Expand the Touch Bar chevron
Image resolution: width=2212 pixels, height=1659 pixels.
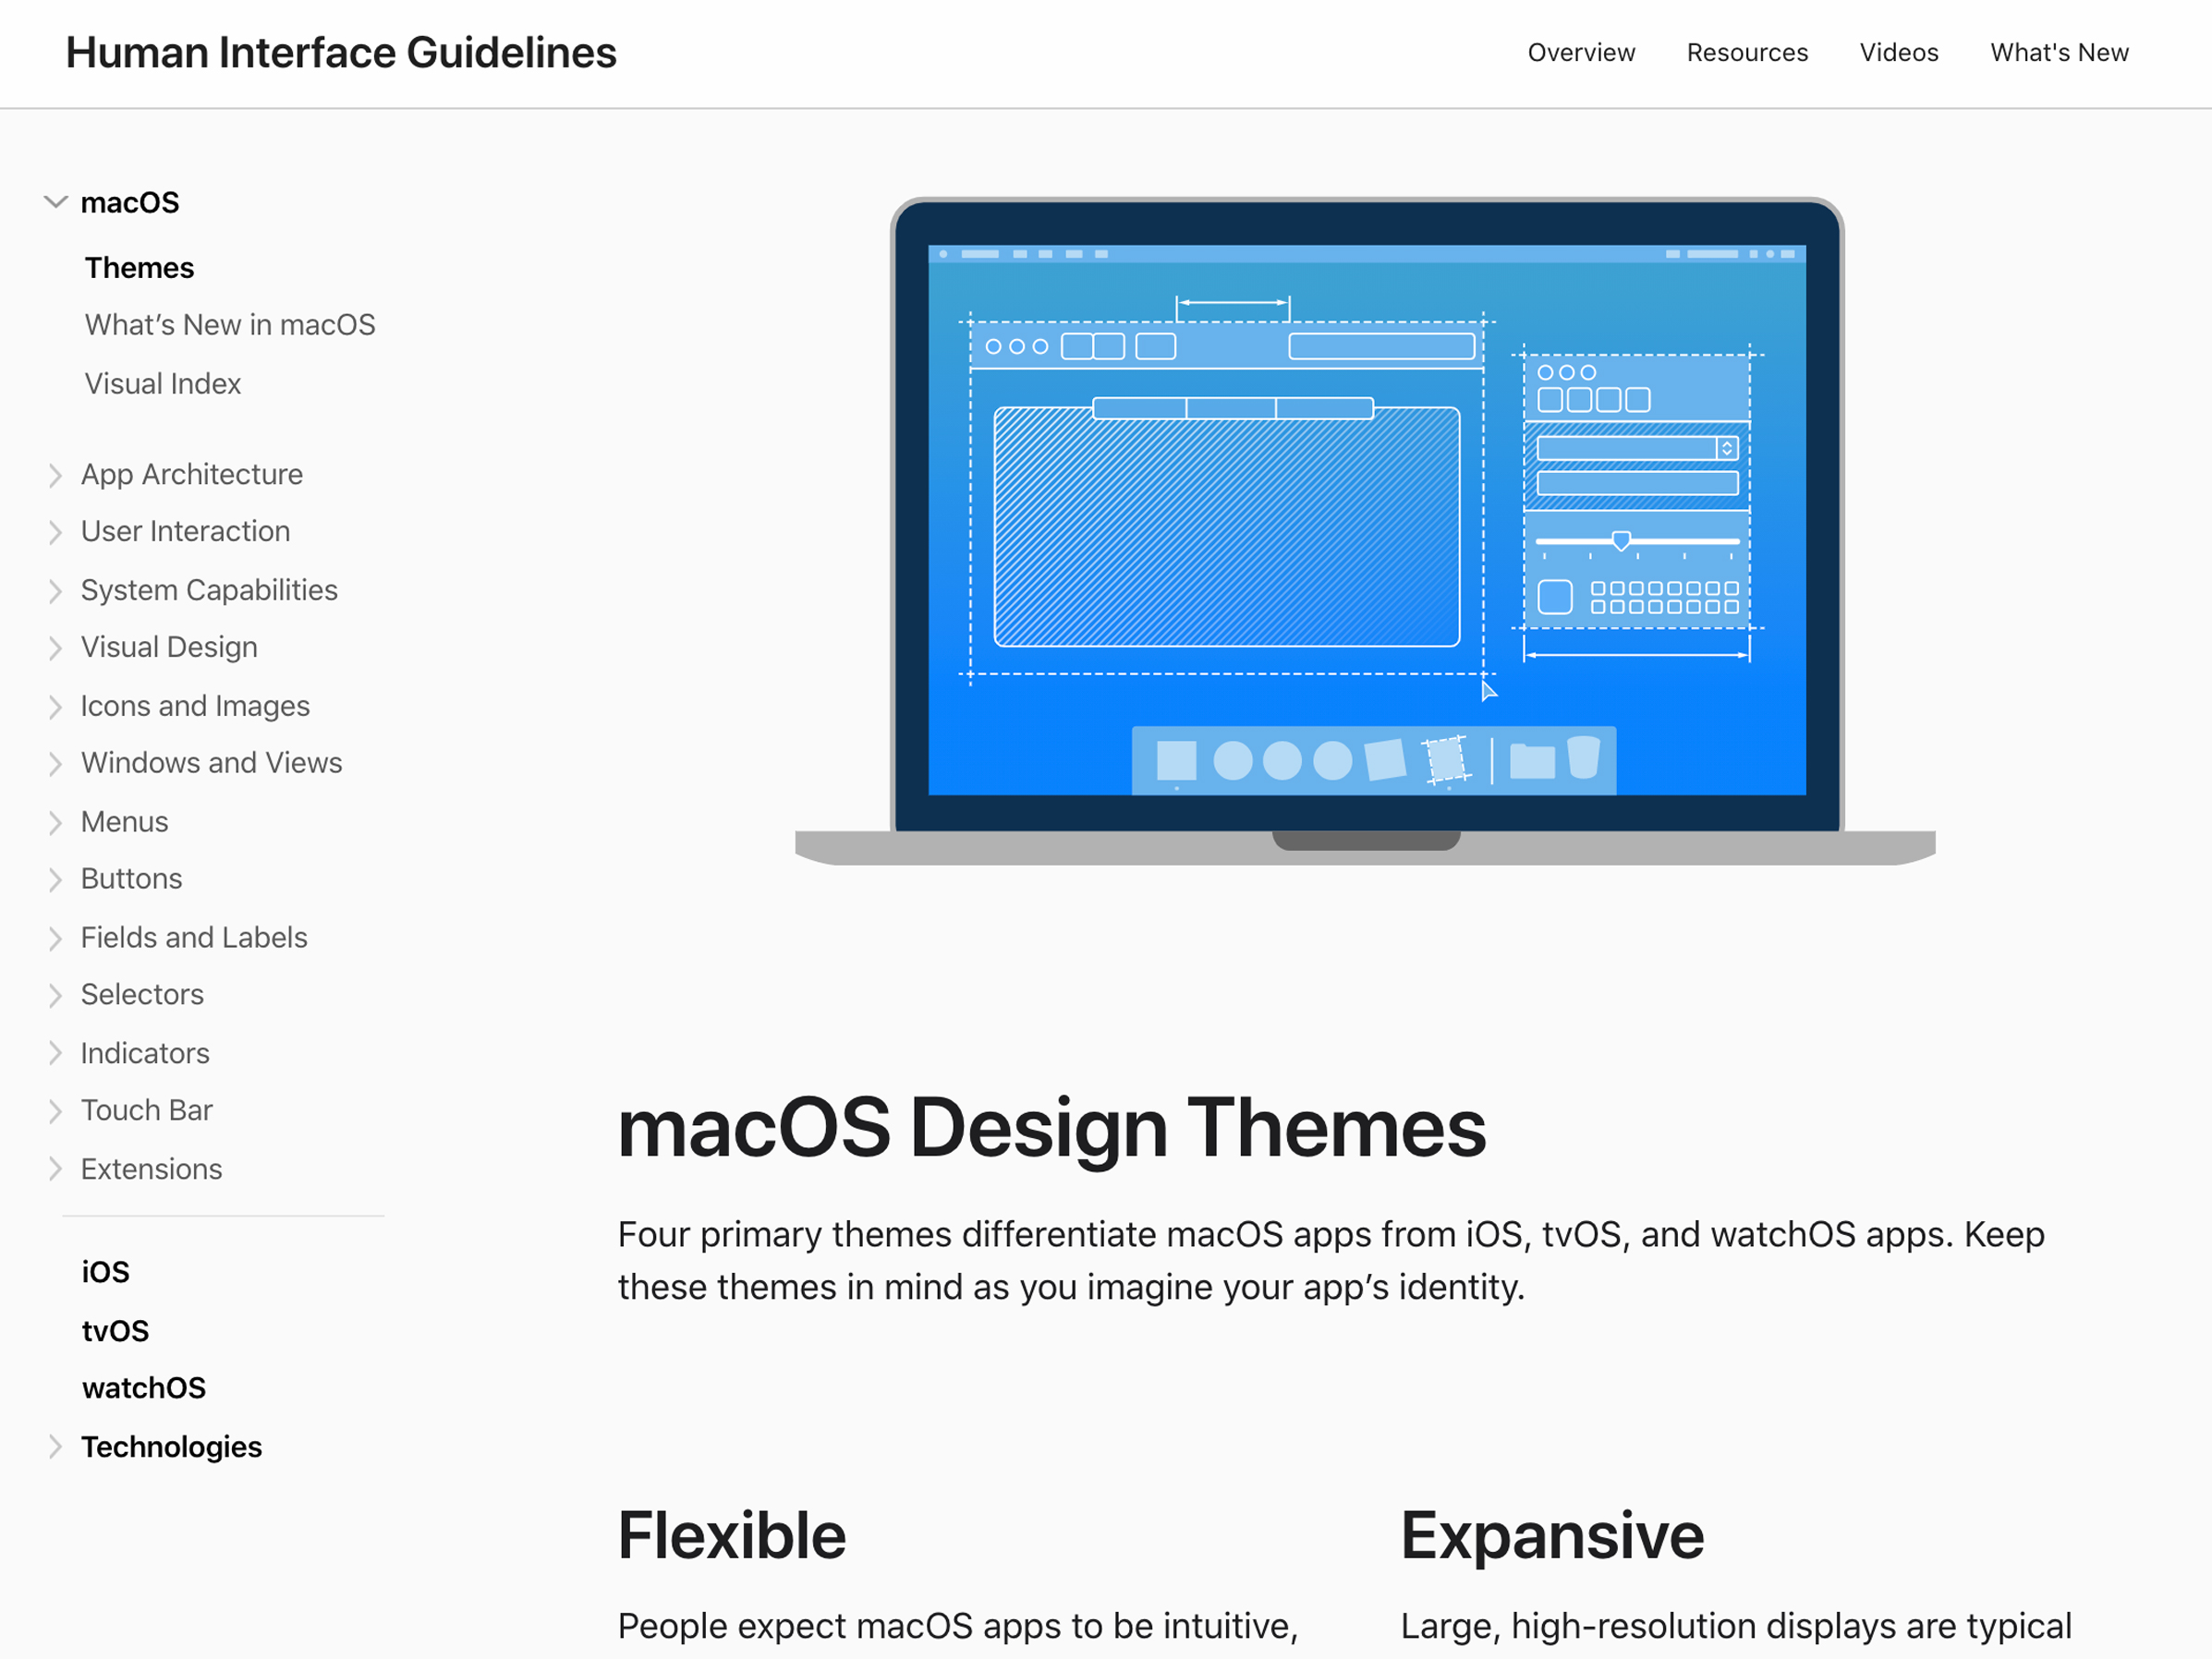pyautogui.click(x=57, y=1111)
